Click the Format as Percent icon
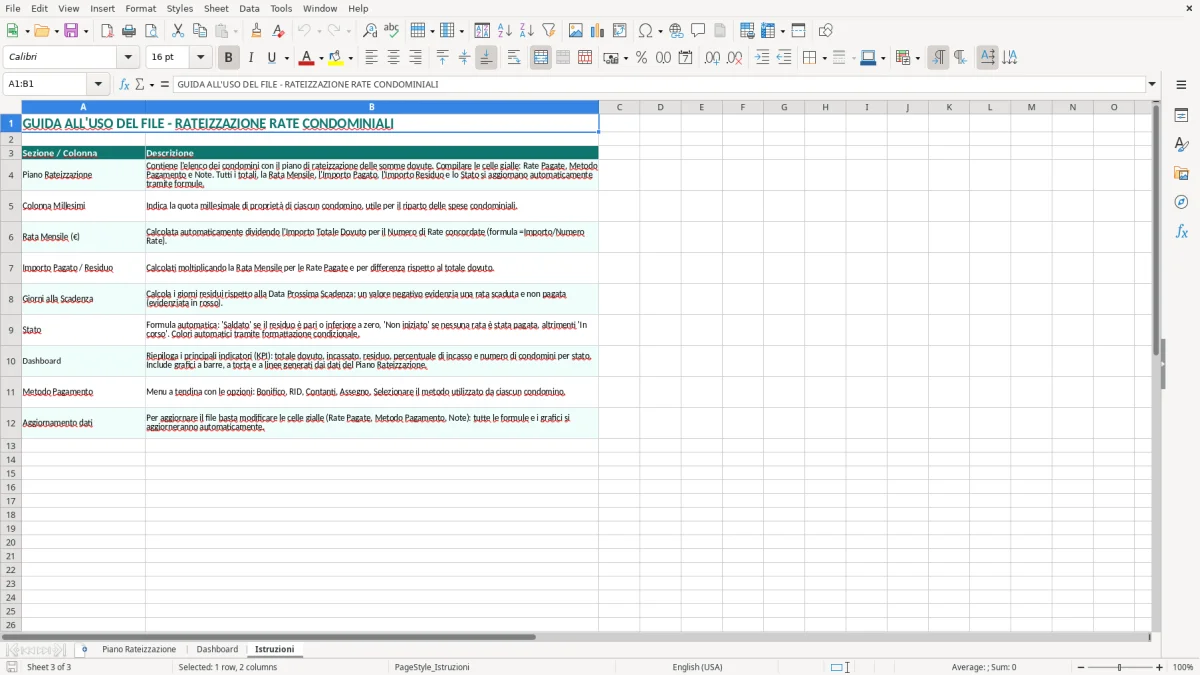 641,58
